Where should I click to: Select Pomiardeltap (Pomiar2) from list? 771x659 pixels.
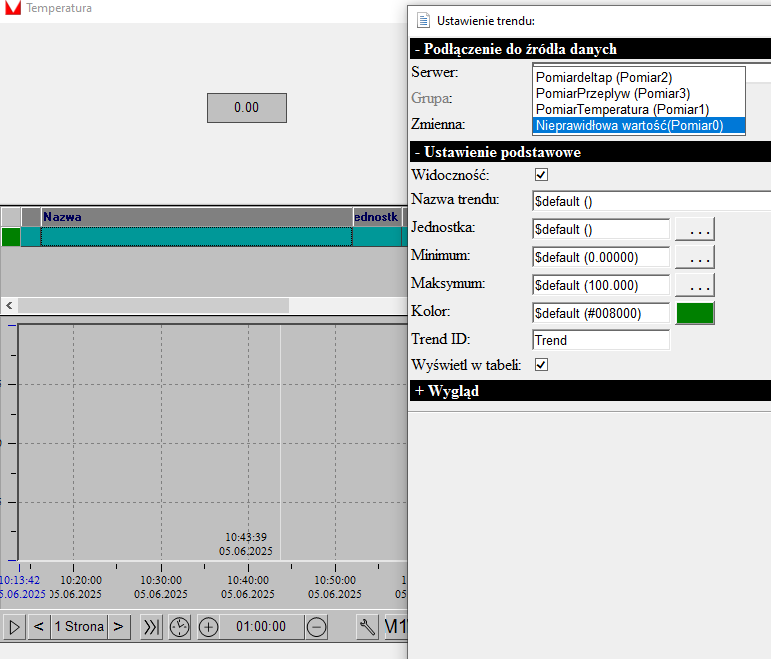pyautogui.click(x=639, y=77)
